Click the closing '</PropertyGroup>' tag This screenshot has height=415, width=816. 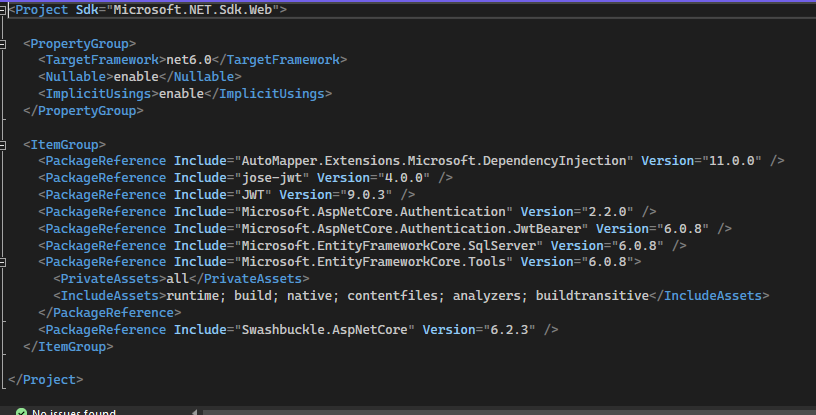(83, 111)
